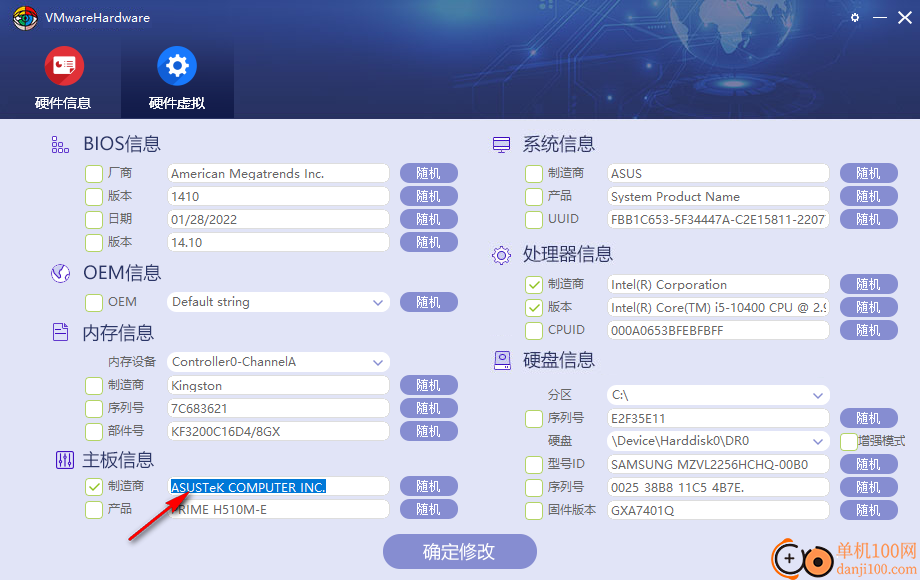Randomize the GXA7401Q firmware version
Screen dimensions: 920x580
tap(868, 510)
